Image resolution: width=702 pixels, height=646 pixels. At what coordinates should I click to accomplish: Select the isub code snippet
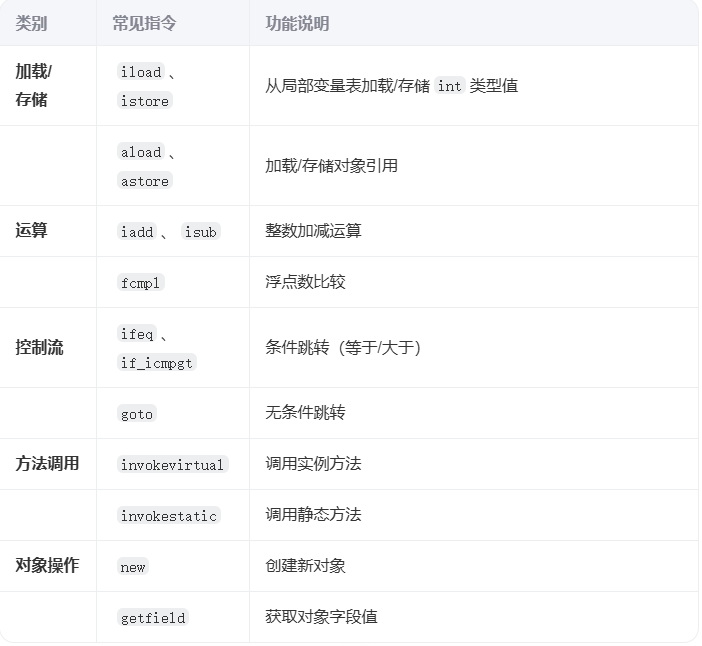[200, 231]
